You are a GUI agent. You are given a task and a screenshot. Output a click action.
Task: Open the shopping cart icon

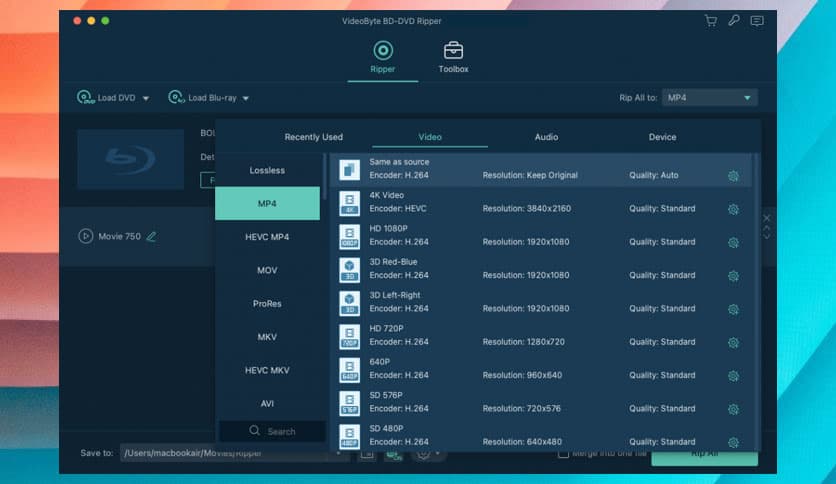711,21
